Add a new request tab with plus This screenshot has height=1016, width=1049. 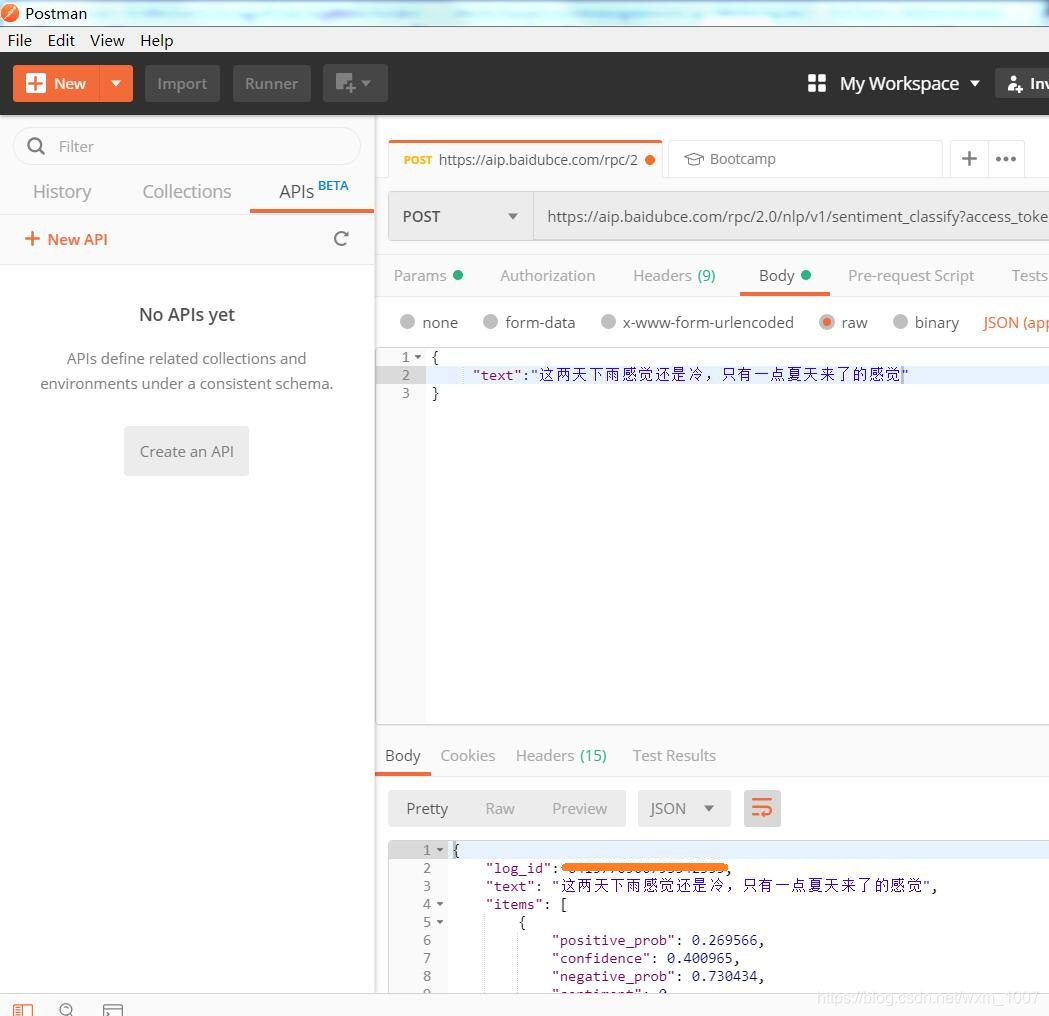pos(969,159)
